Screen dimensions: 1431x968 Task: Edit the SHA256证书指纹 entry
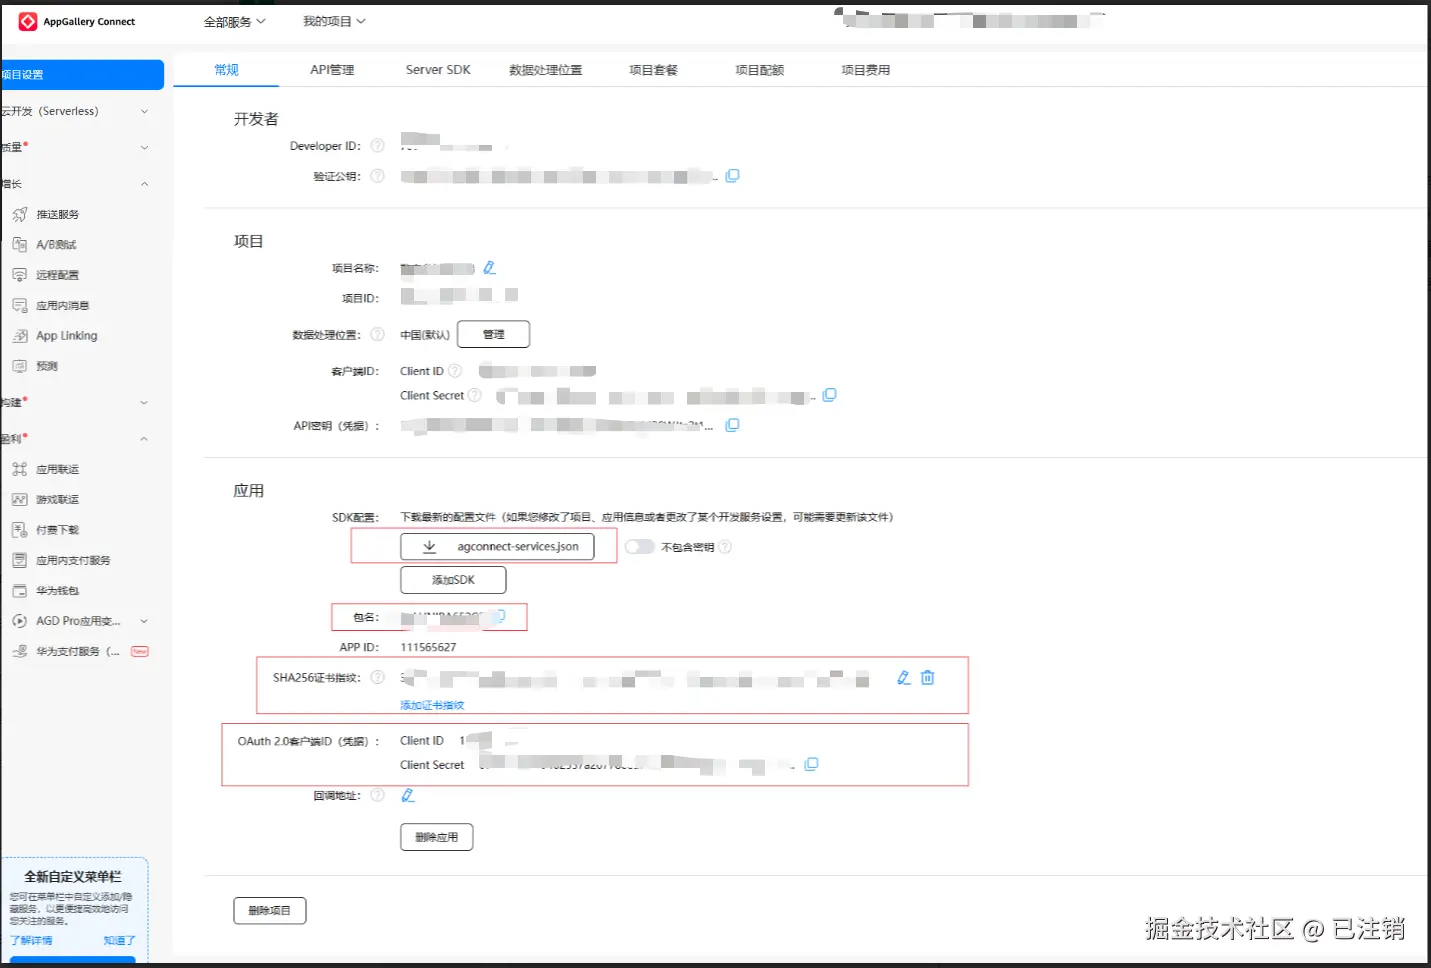904,677
